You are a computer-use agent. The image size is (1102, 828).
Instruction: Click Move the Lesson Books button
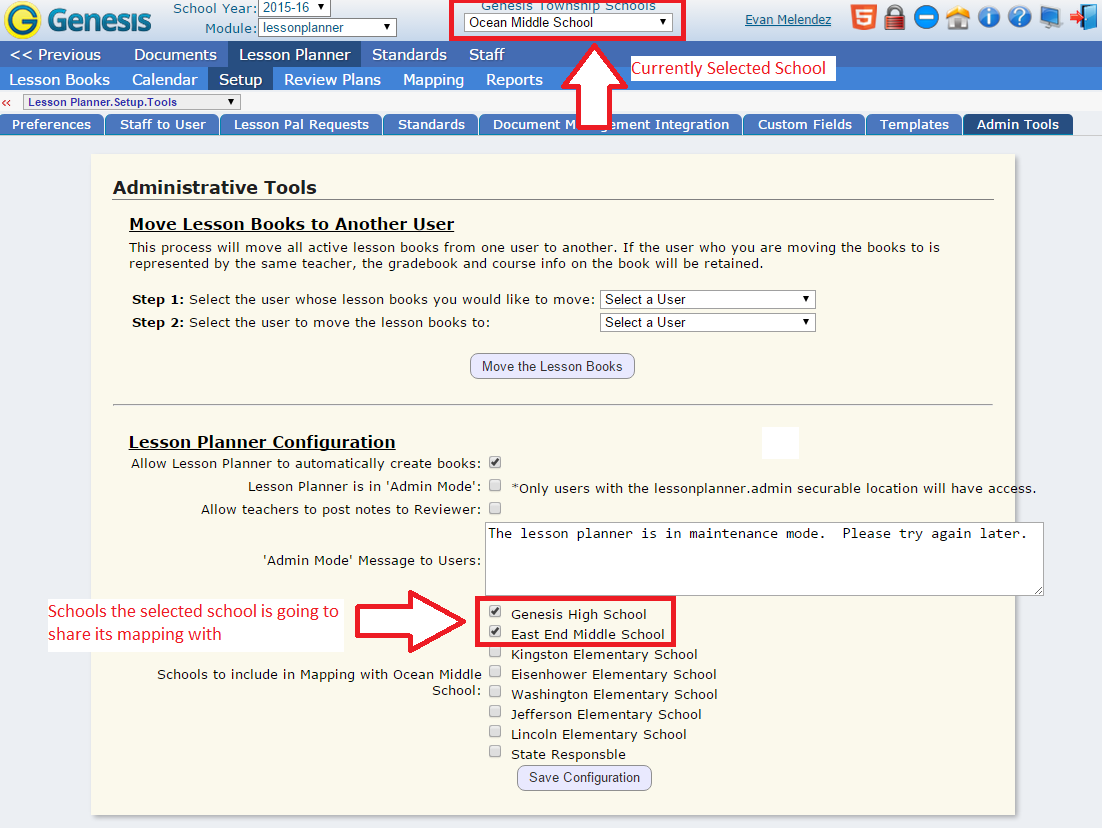coord(552,366)
